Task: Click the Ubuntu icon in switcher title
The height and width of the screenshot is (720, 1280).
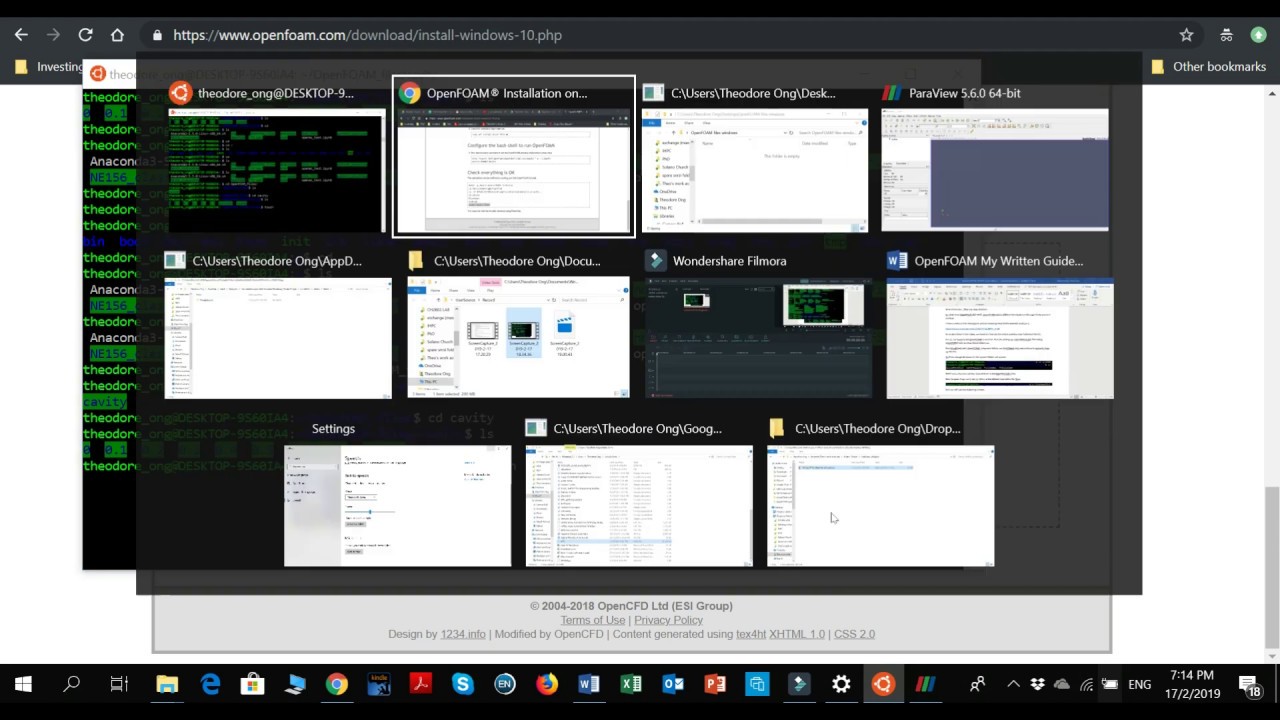Action: 180,93
